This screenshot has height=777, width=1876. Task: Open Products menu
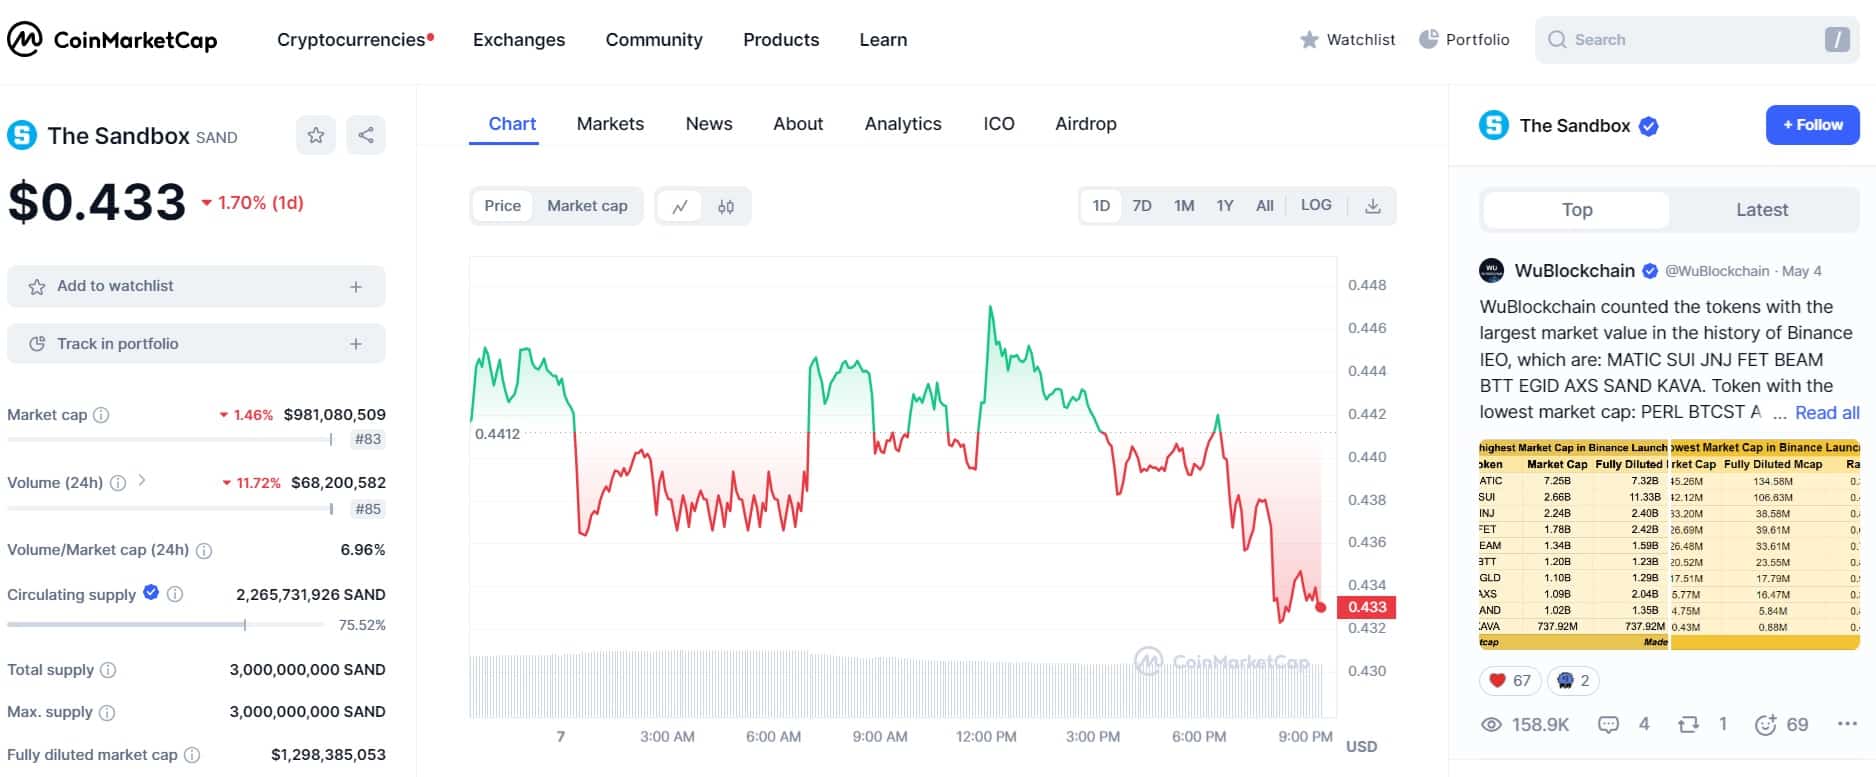781,40
